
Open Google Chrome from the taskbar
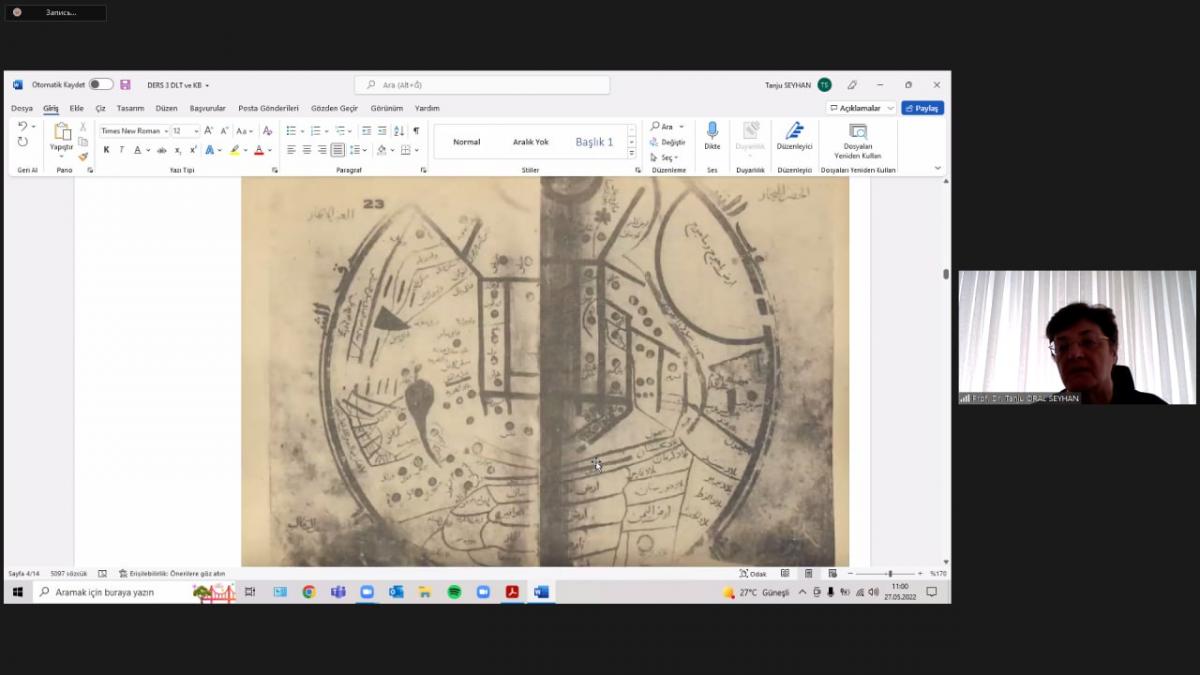(x=309, y=592)
